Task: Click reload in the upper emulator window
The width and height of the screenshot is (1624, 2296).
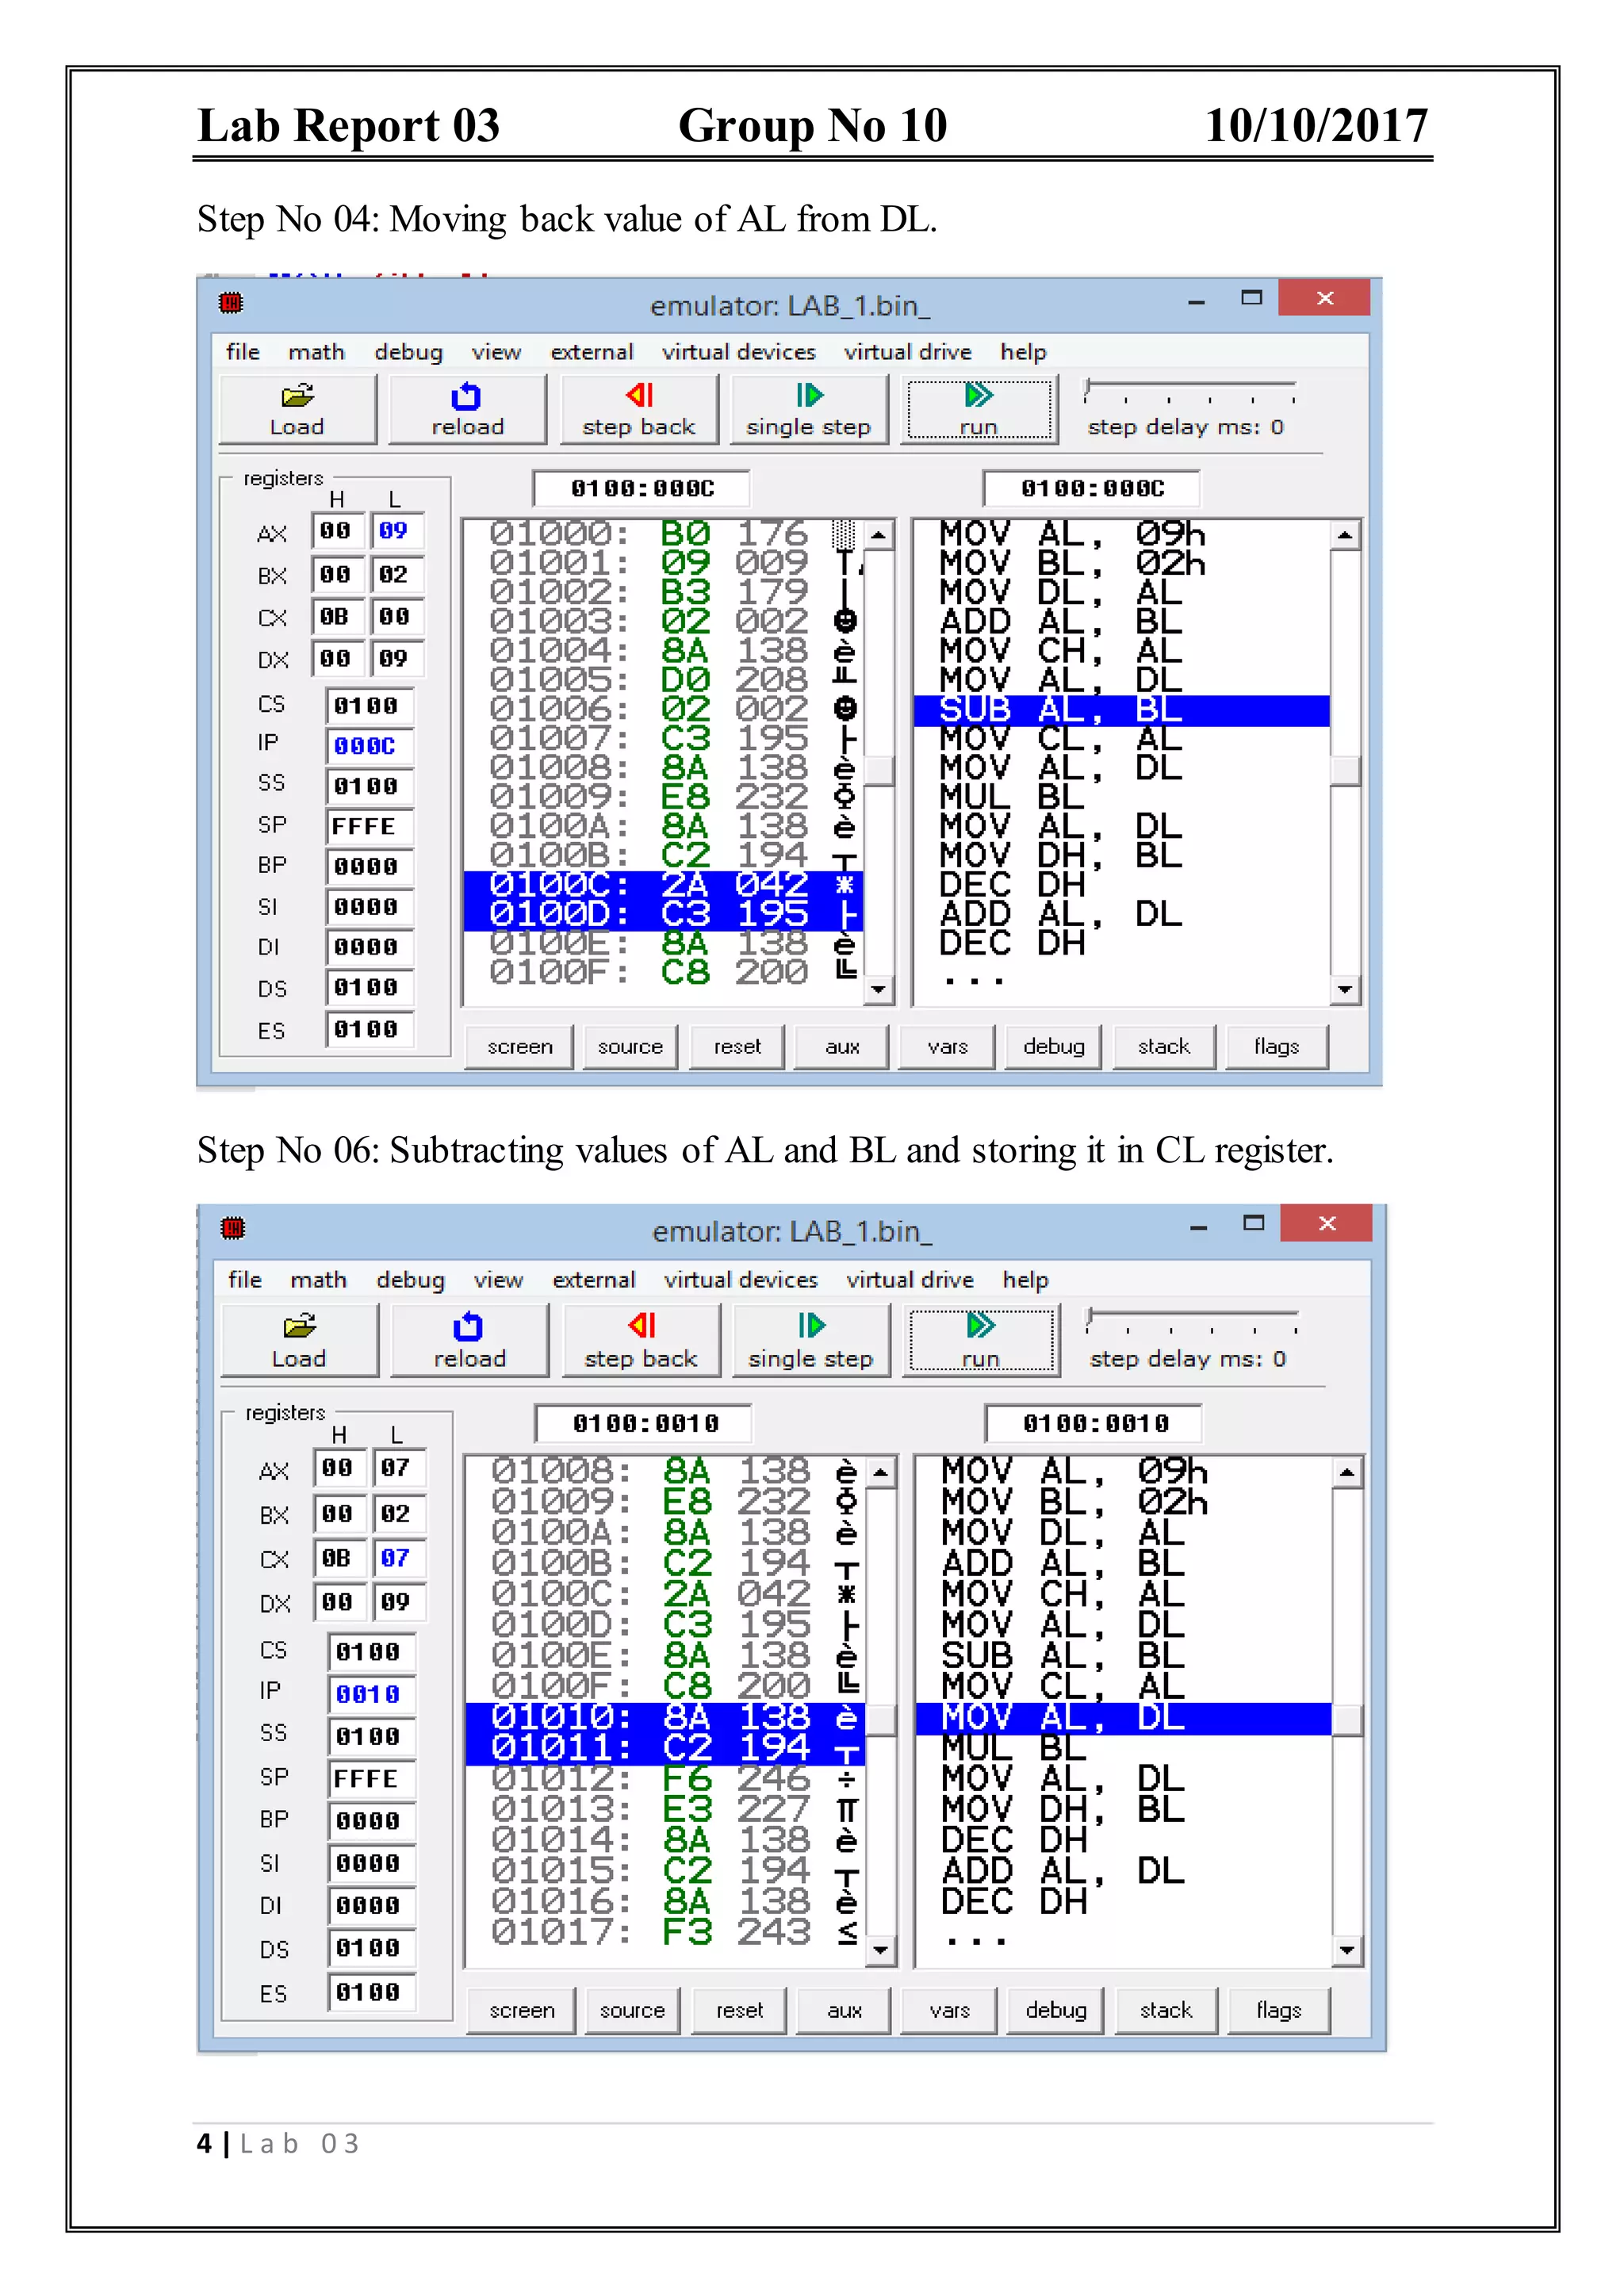Action: 467,409
